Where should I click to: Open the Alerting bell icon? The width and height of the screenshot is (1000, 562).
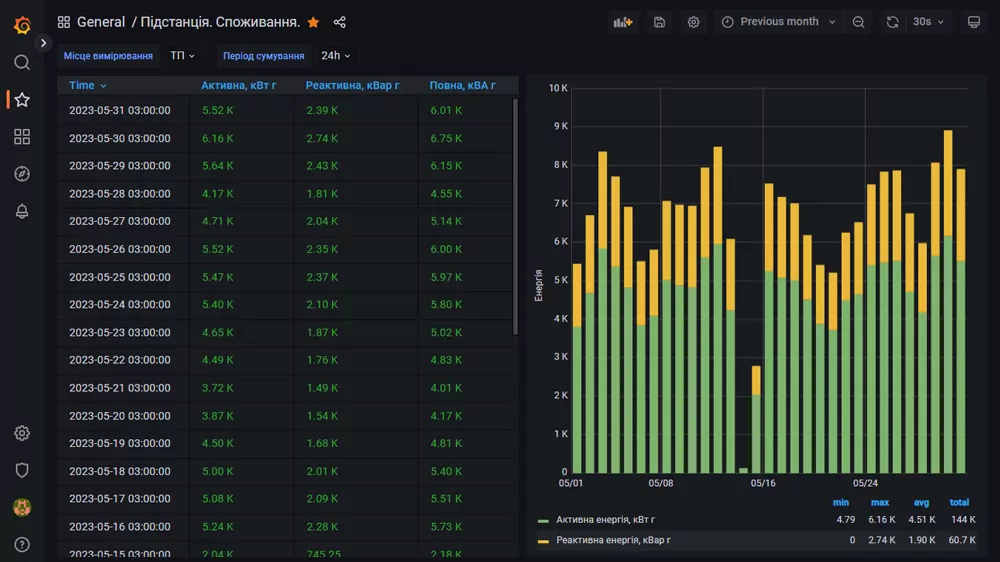point(22,211)
